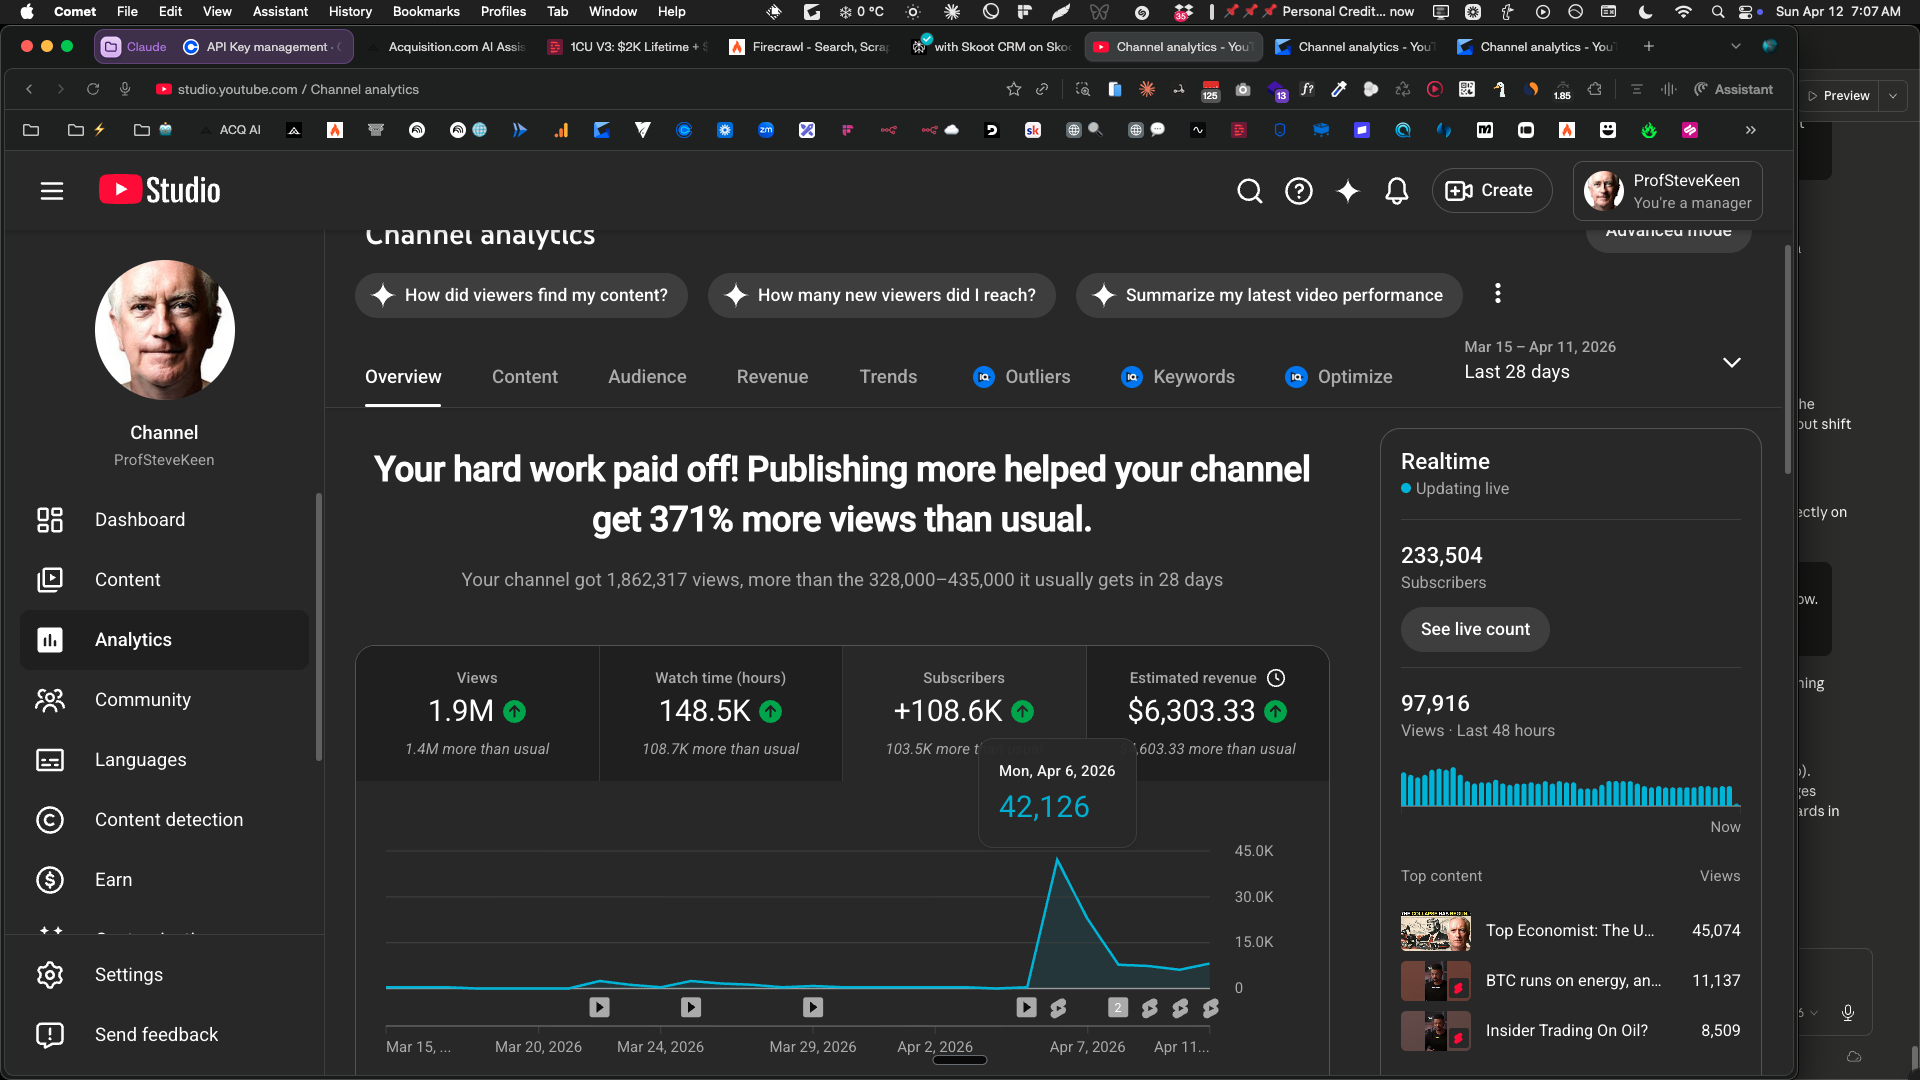Click the microphone icon in address bar
The image size is (1920, 1080).
[125, 89]
